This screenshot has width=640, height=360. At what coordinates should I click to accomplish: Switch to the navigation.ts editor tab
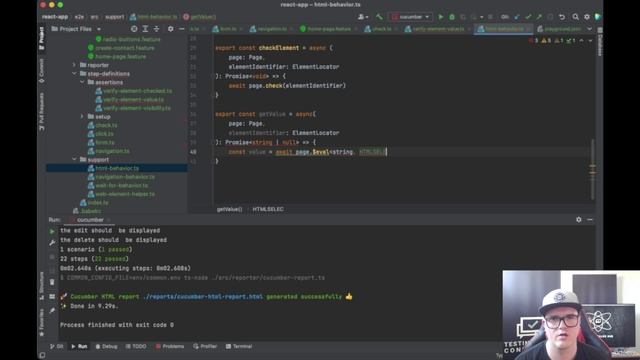click(271, 29)
